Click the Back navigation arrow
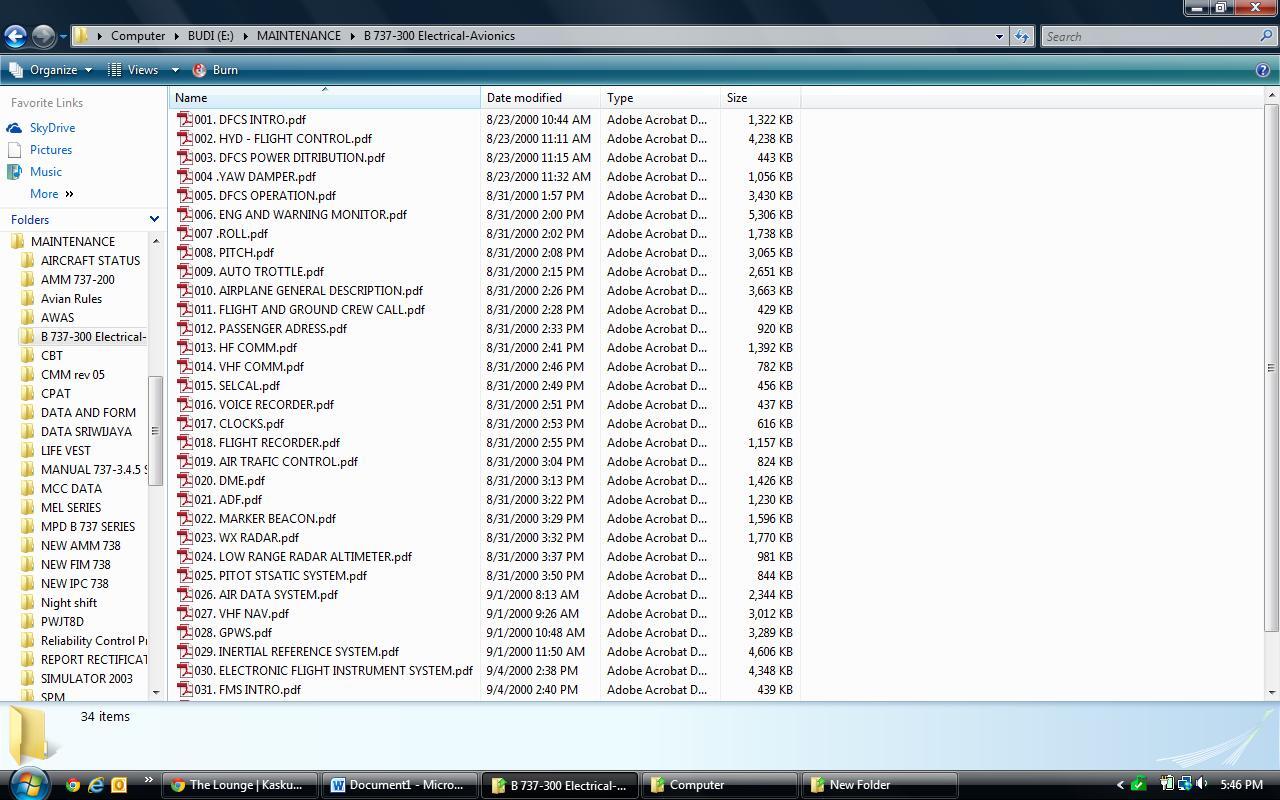1280x800 pixels. pos(15,36)
